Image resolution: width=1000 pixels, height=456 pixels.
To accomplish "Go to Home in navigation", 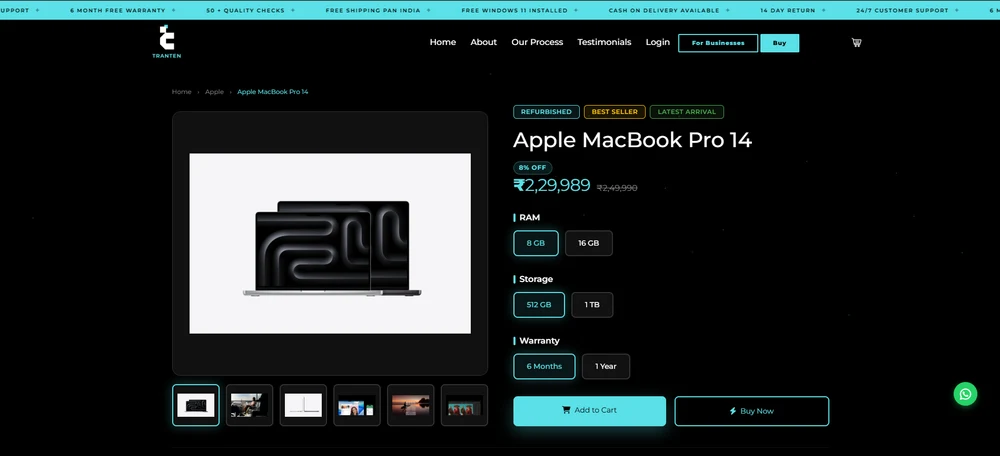I will pos(443,42).
